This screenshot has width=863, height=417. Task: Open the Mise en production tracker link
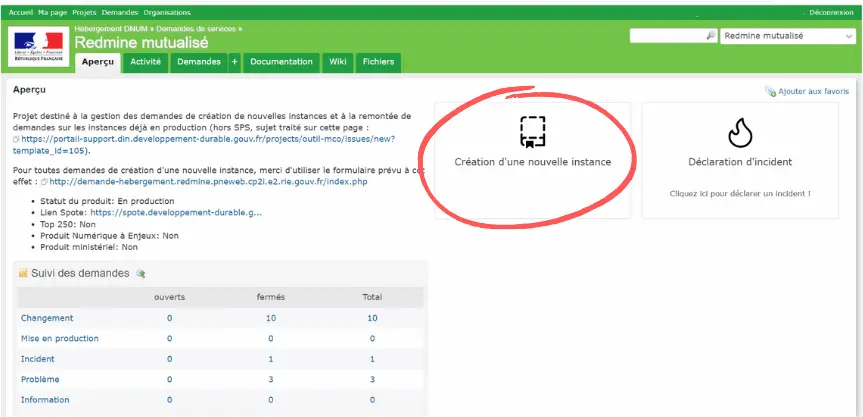coord(59,338)
